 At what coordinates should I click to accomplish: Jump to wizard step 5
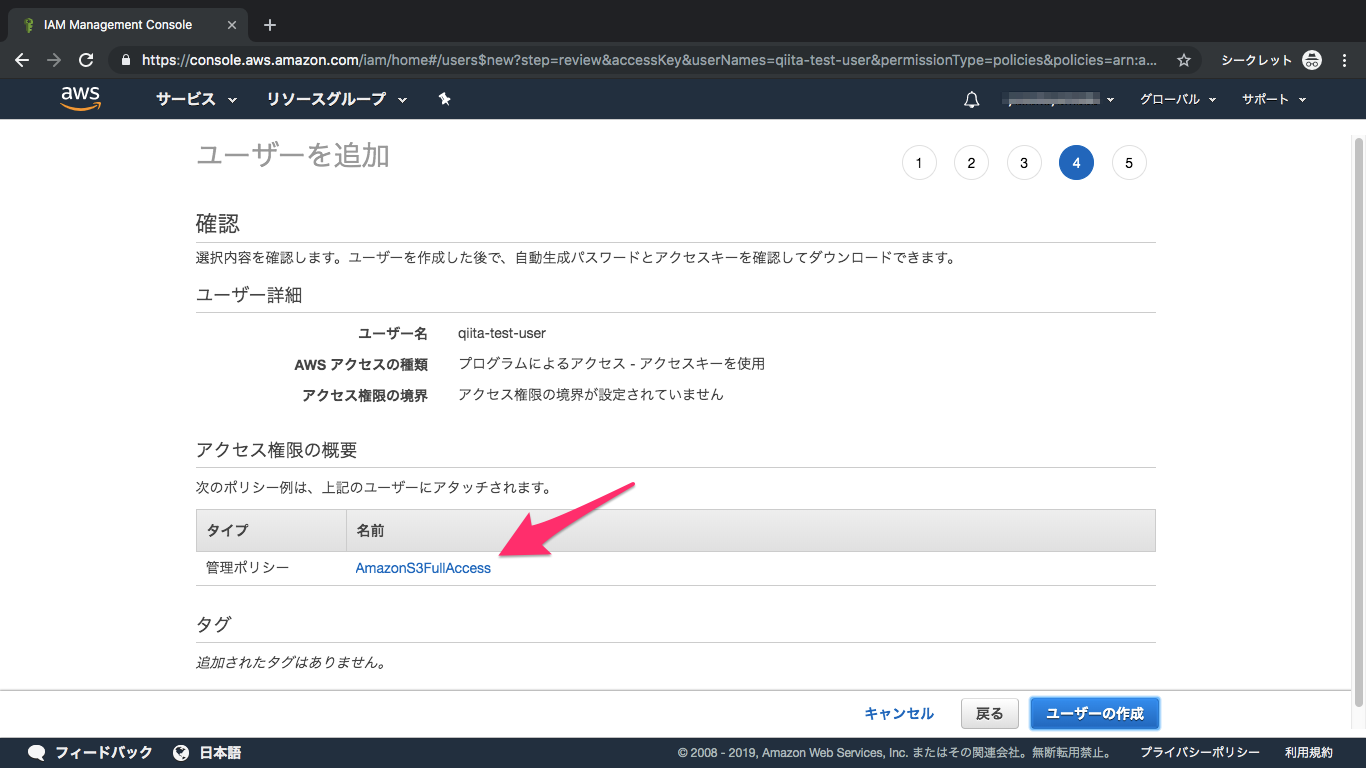1129,163
